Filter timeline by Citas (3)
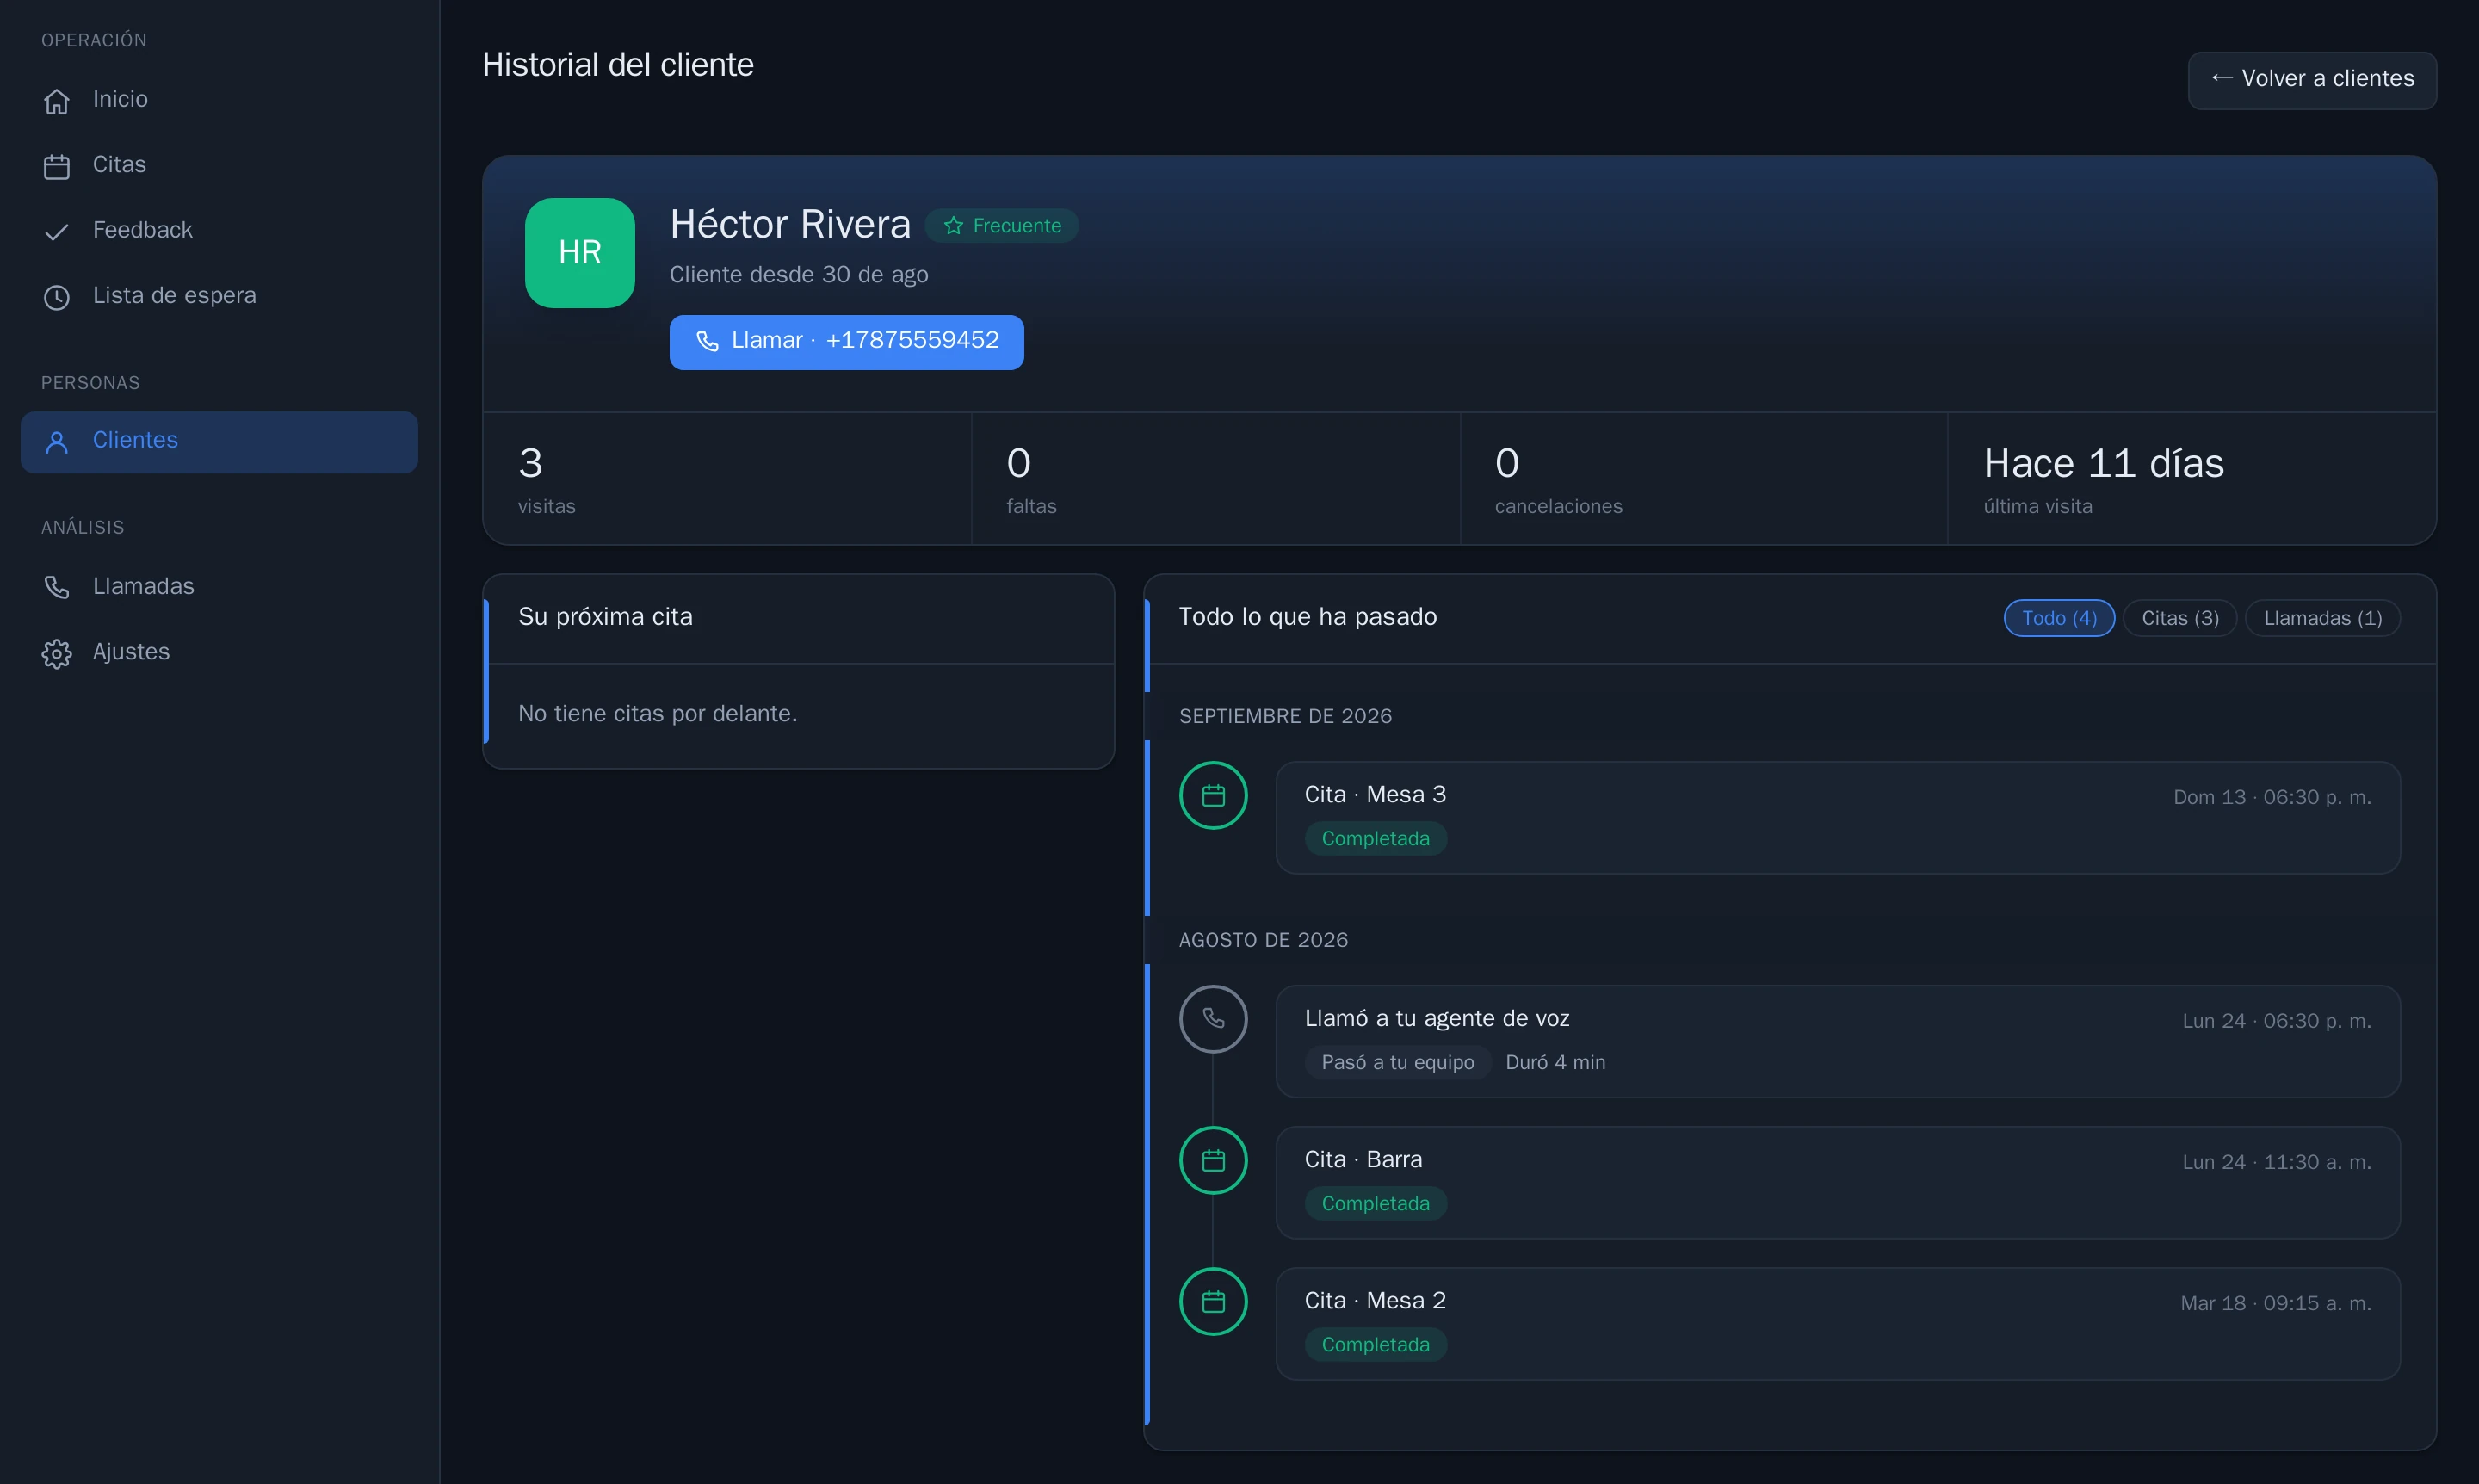2479x1484 pixels. point(2180,618)
